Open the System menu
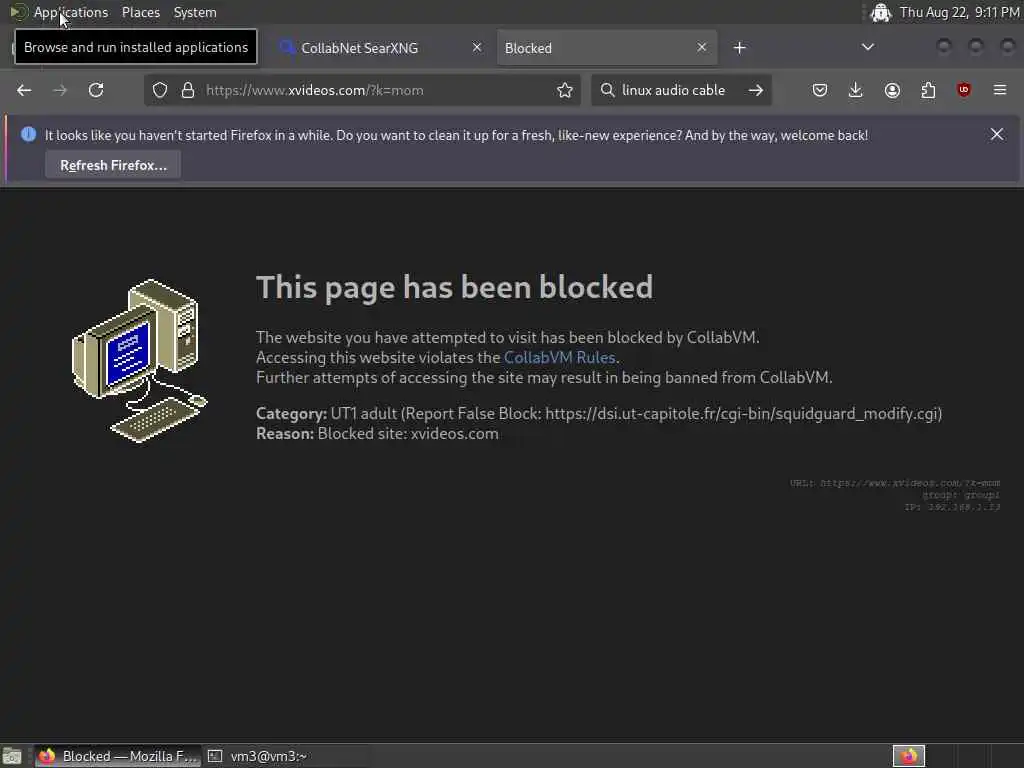 pyautogui.click(x=195, y=12)
